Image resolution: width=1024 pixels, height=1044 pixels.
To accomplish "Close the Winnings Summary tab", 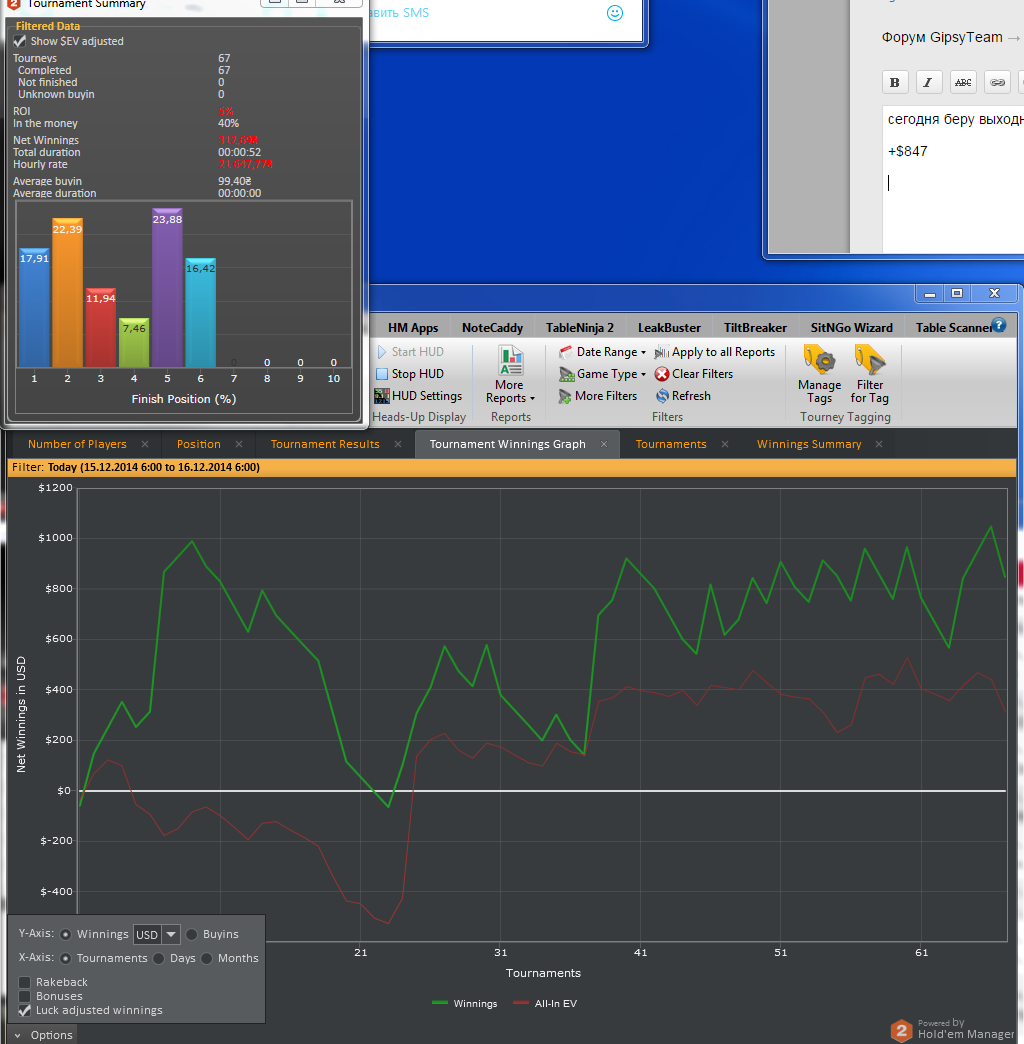I will click(879, 444).
